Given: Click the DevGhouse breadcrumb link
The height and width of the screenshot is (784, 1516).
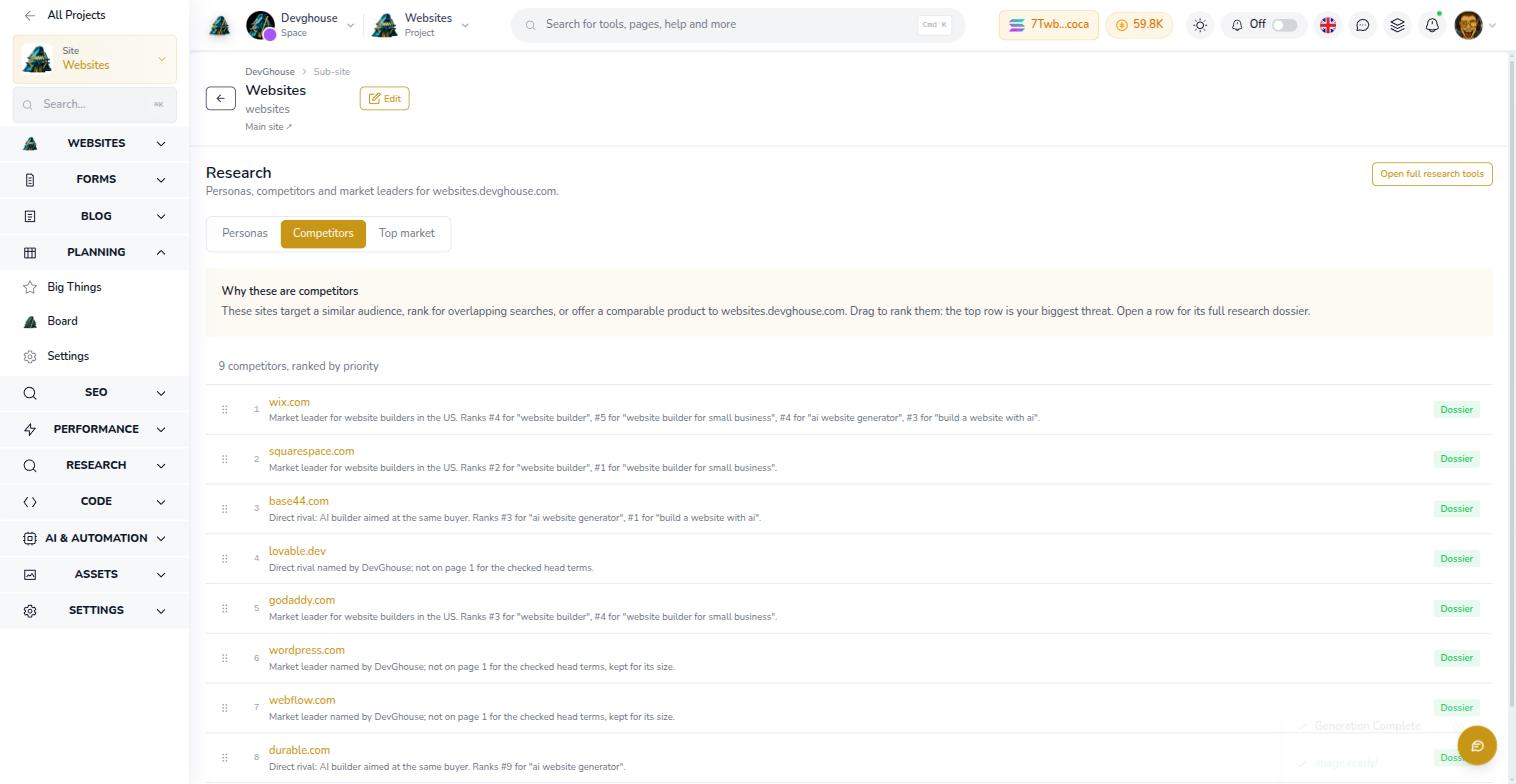Looking at the screenshot, I should pos(270,72).
